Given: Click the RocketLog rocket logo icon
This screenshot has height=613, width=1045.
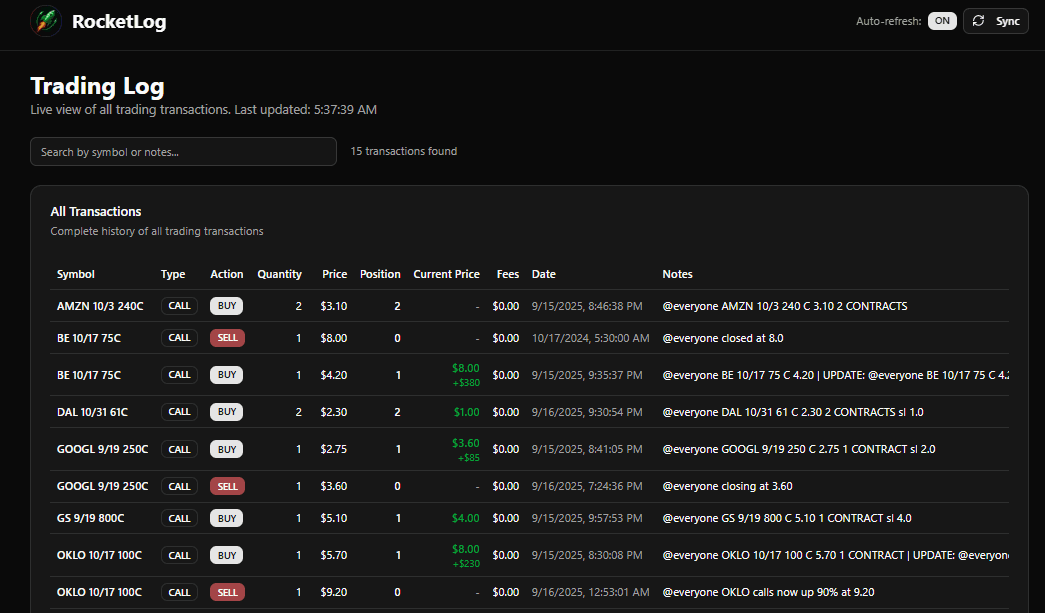Looking at the screenshot, I should (x=44, y=20).
